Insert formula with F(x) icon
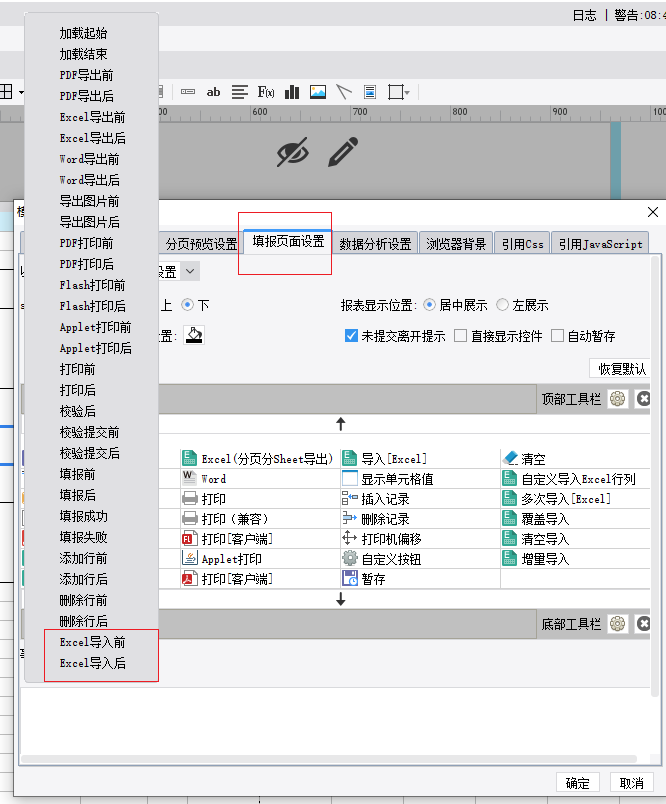The width and height of the screenshot is (666, 804). tap(266, 92)
